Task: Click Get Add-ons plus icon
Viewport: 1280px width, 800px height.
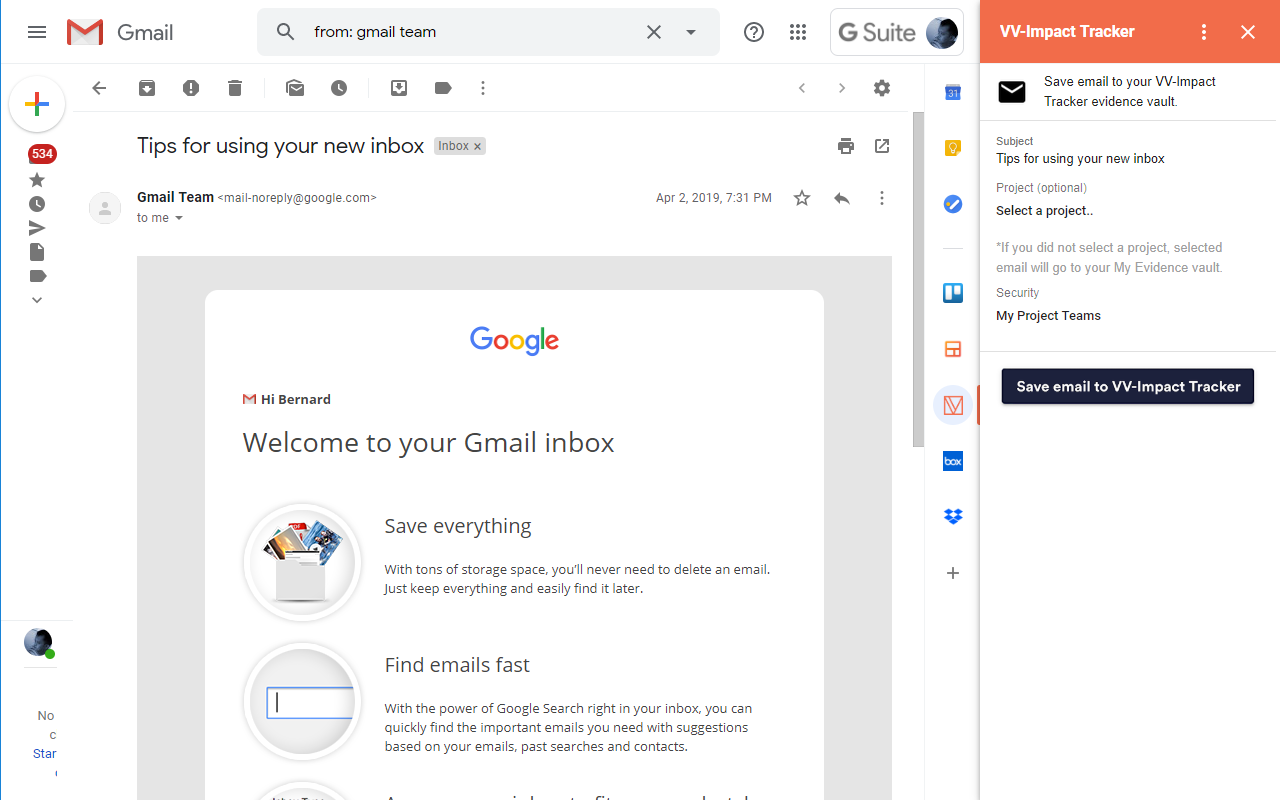Action: (953, 573)
